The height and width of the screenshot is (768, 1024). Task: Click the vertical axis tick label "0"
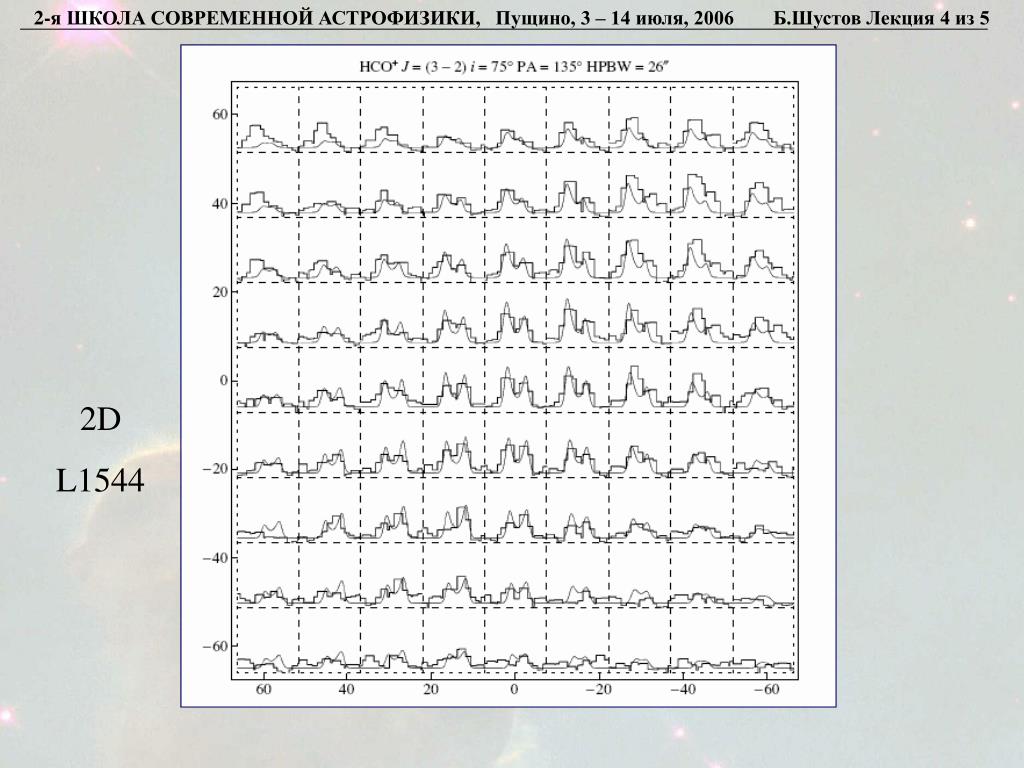coord(224,381)
